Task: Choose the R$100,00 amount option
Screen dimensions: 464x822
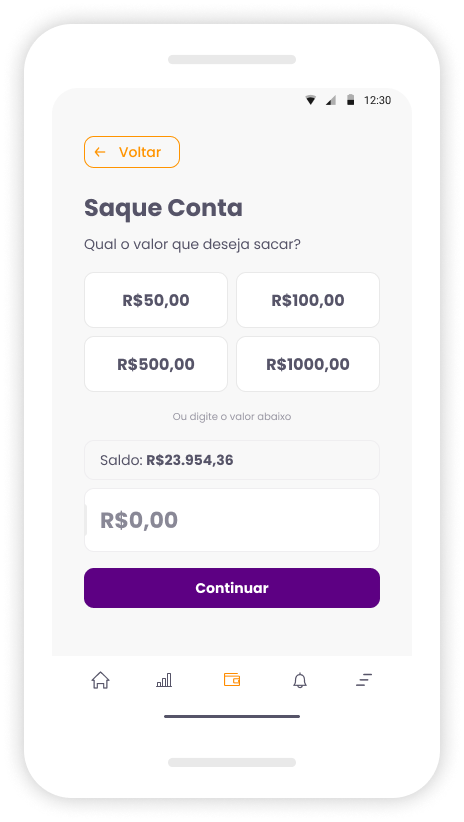Action: [x=308, y=300]
